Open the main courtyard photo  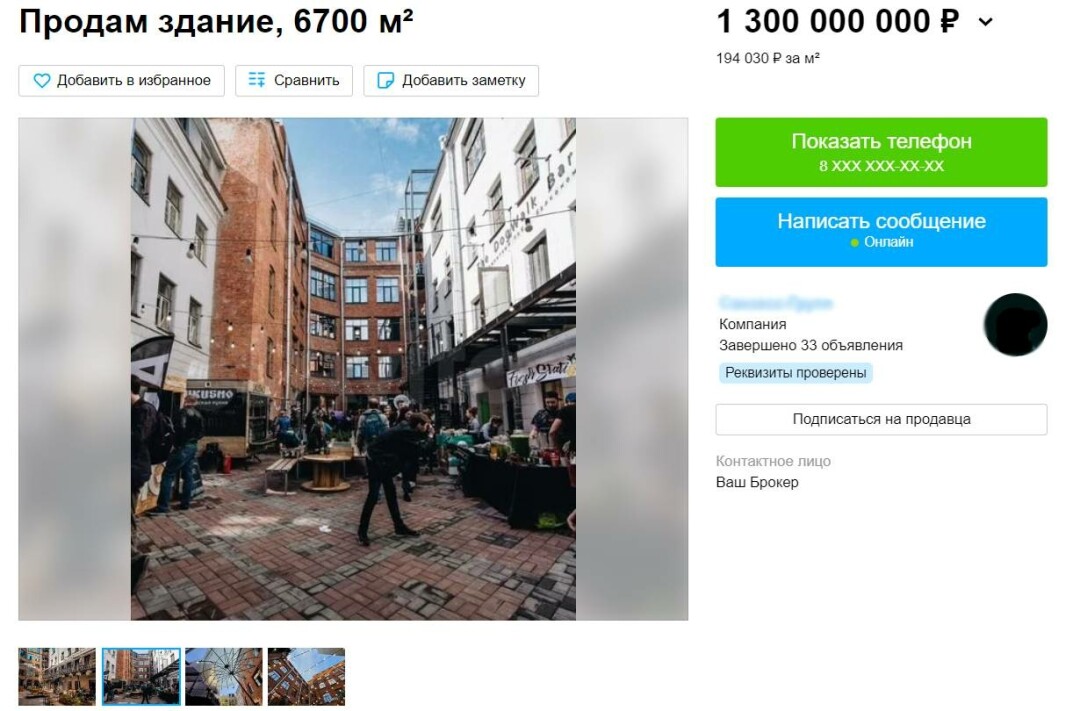point(353,369)
